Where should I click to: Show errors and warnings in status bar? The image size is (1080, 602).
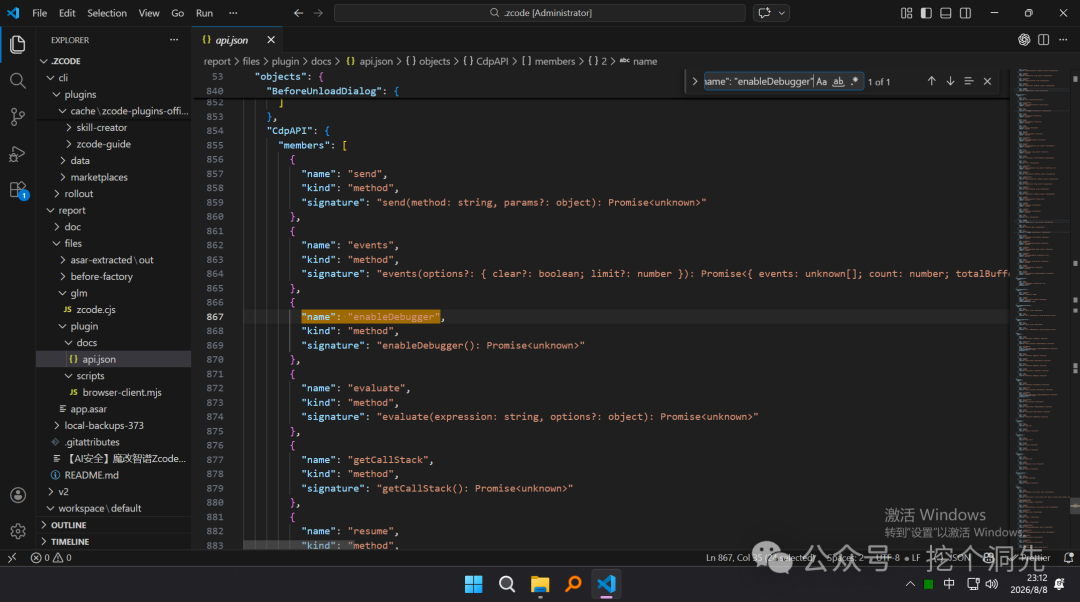[x=51, y=558]
